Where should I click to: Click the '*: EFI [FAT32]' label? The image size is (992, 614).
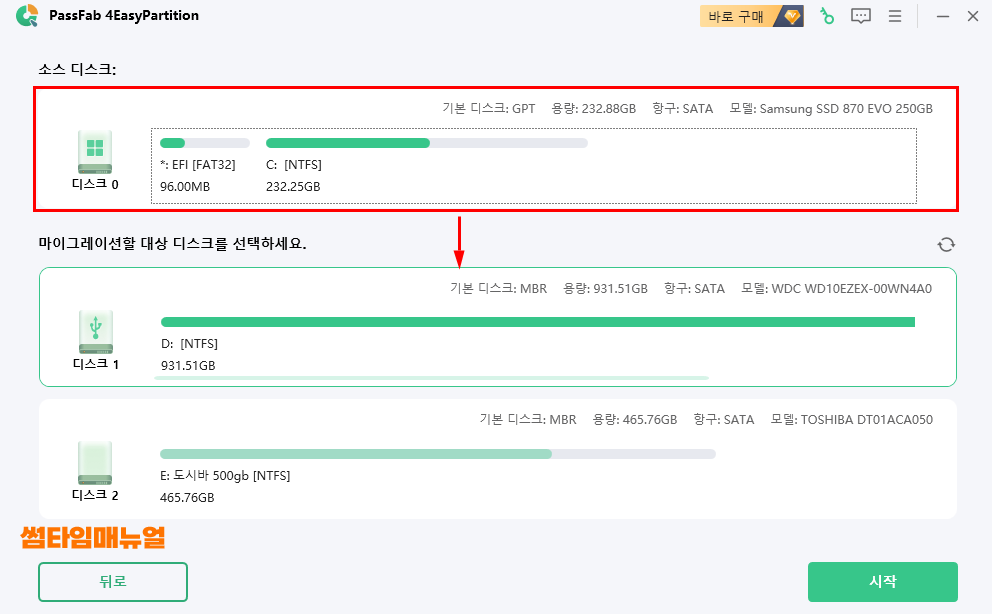pyautogui.click(x=197, y=164)
